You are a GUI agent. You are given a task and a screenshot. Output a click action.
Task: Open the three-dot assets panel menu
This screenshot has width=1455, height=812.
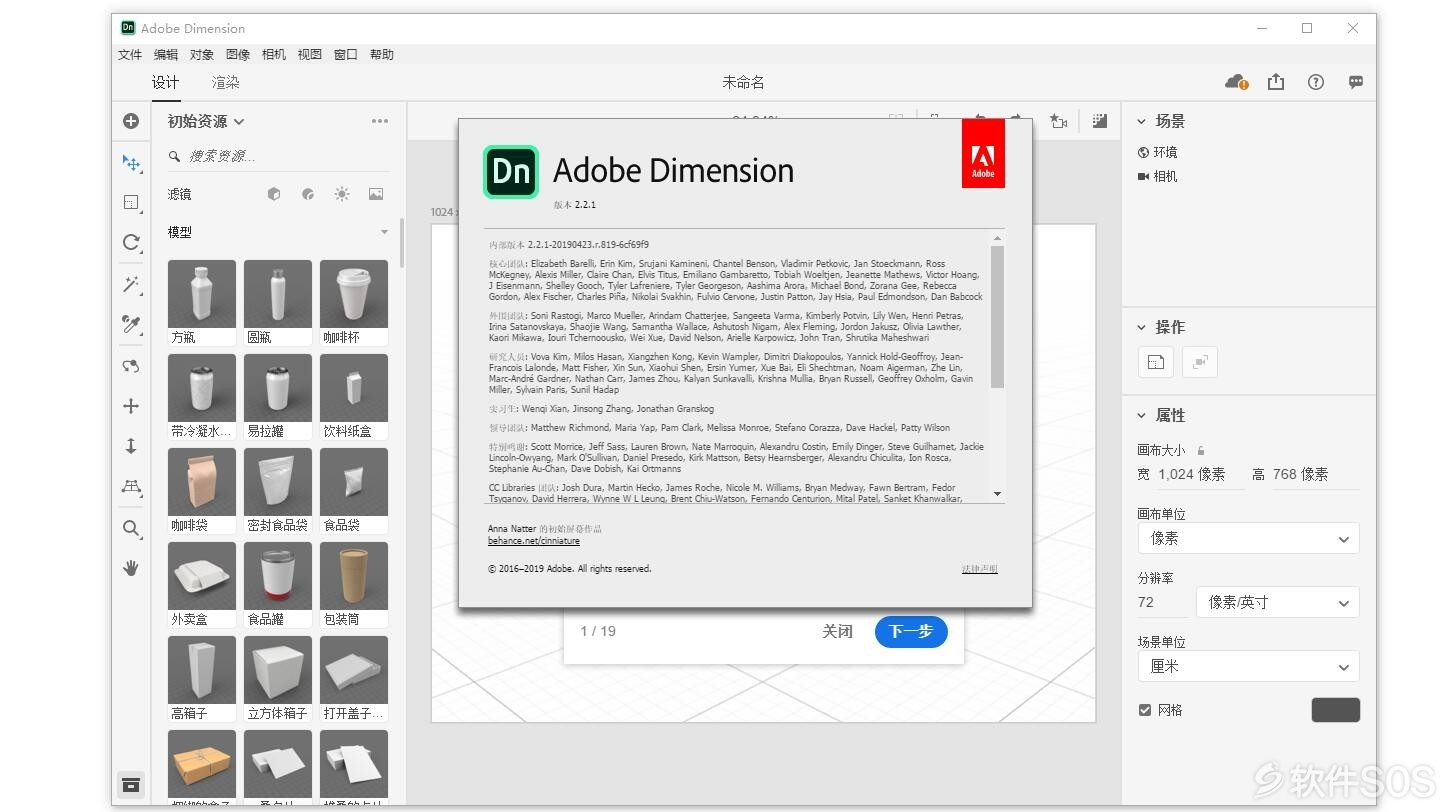(380, 121)
